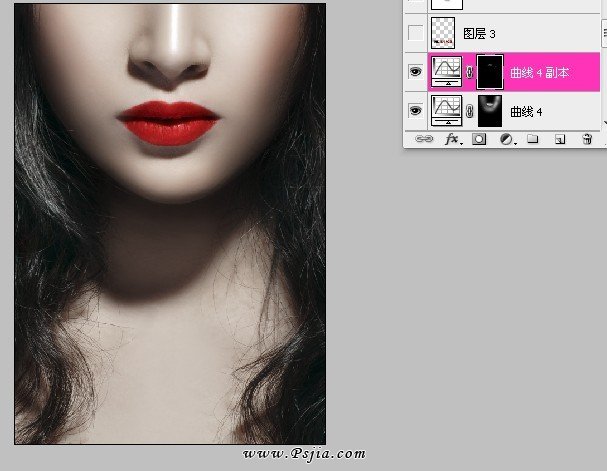This screenshot has height=471, width=607.
Task: Create a new layer
Action: pos(560,139)
